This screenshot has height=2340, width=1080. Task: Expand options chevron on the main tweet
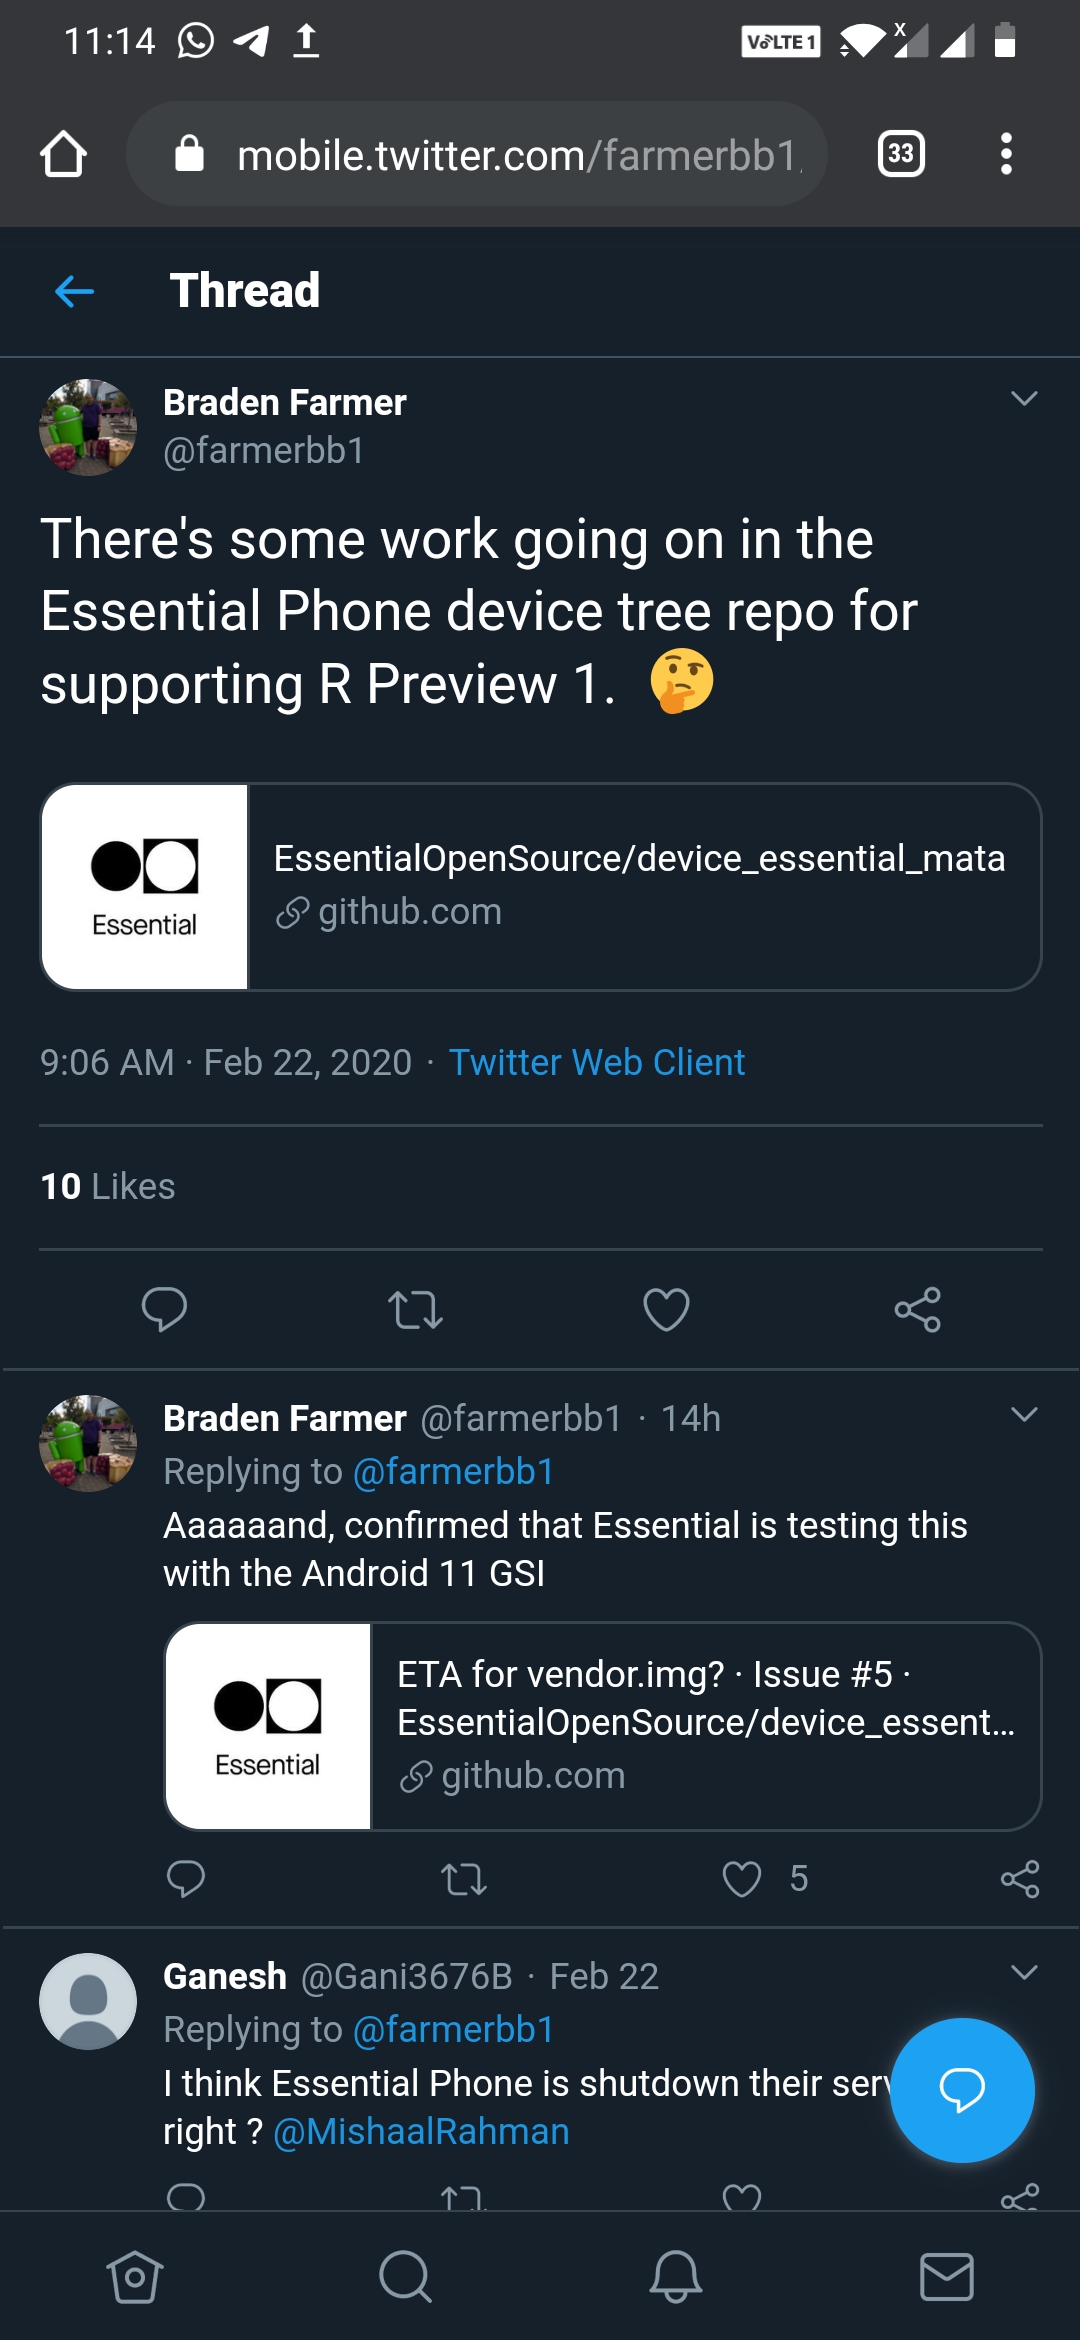click(x=1024, y=399)
